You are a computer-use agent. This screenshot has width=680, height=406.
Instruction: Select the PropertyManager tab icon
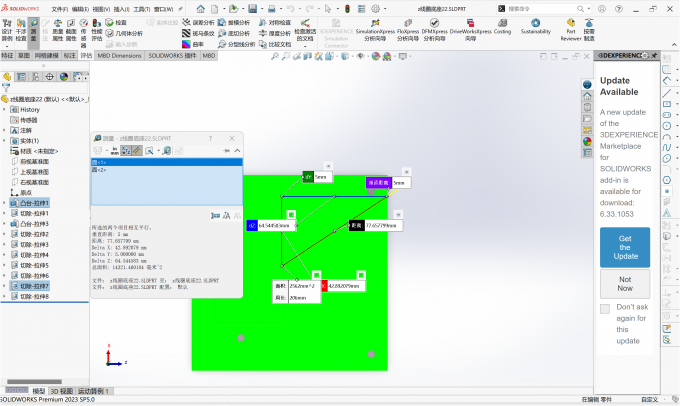point(21,77)
